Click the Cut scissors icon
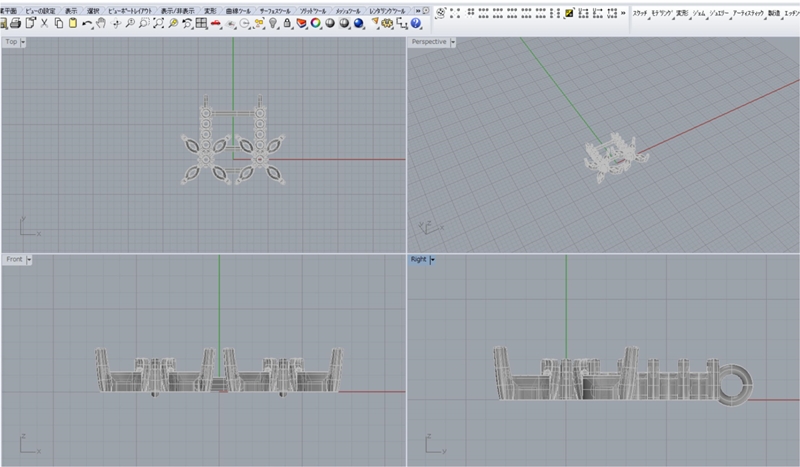Viewport: 800px width, 467px height. 44,23
